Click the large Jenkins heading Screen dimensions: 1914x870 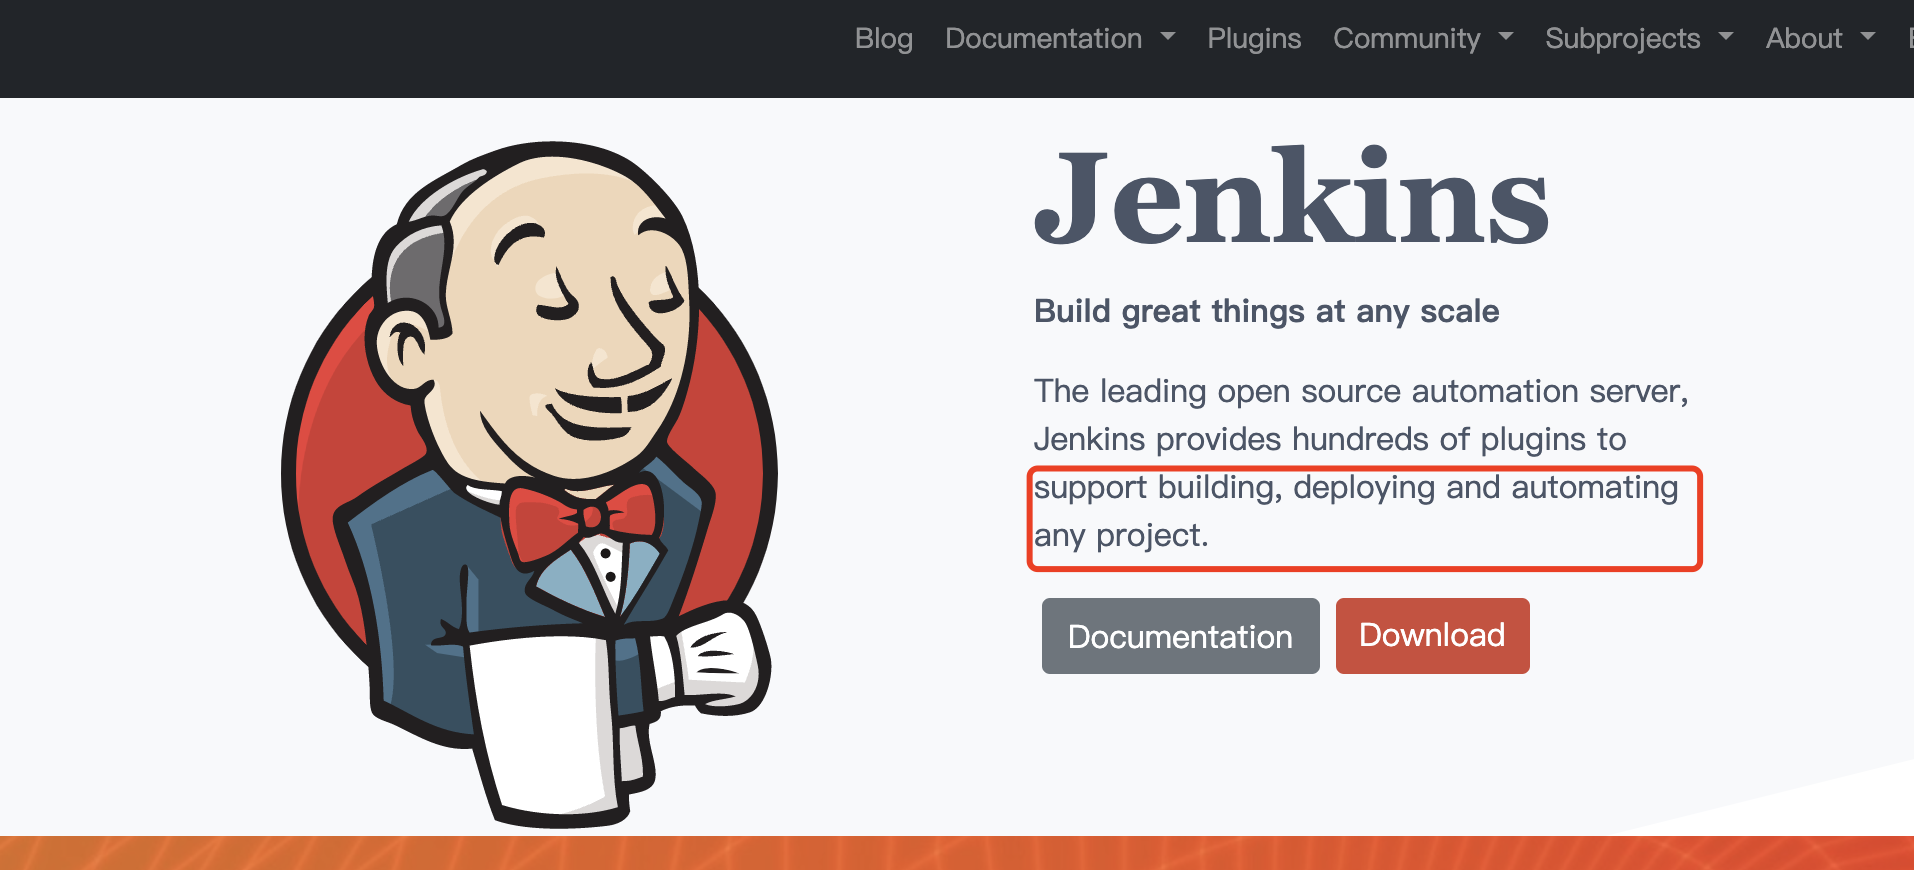point(1291,198)
